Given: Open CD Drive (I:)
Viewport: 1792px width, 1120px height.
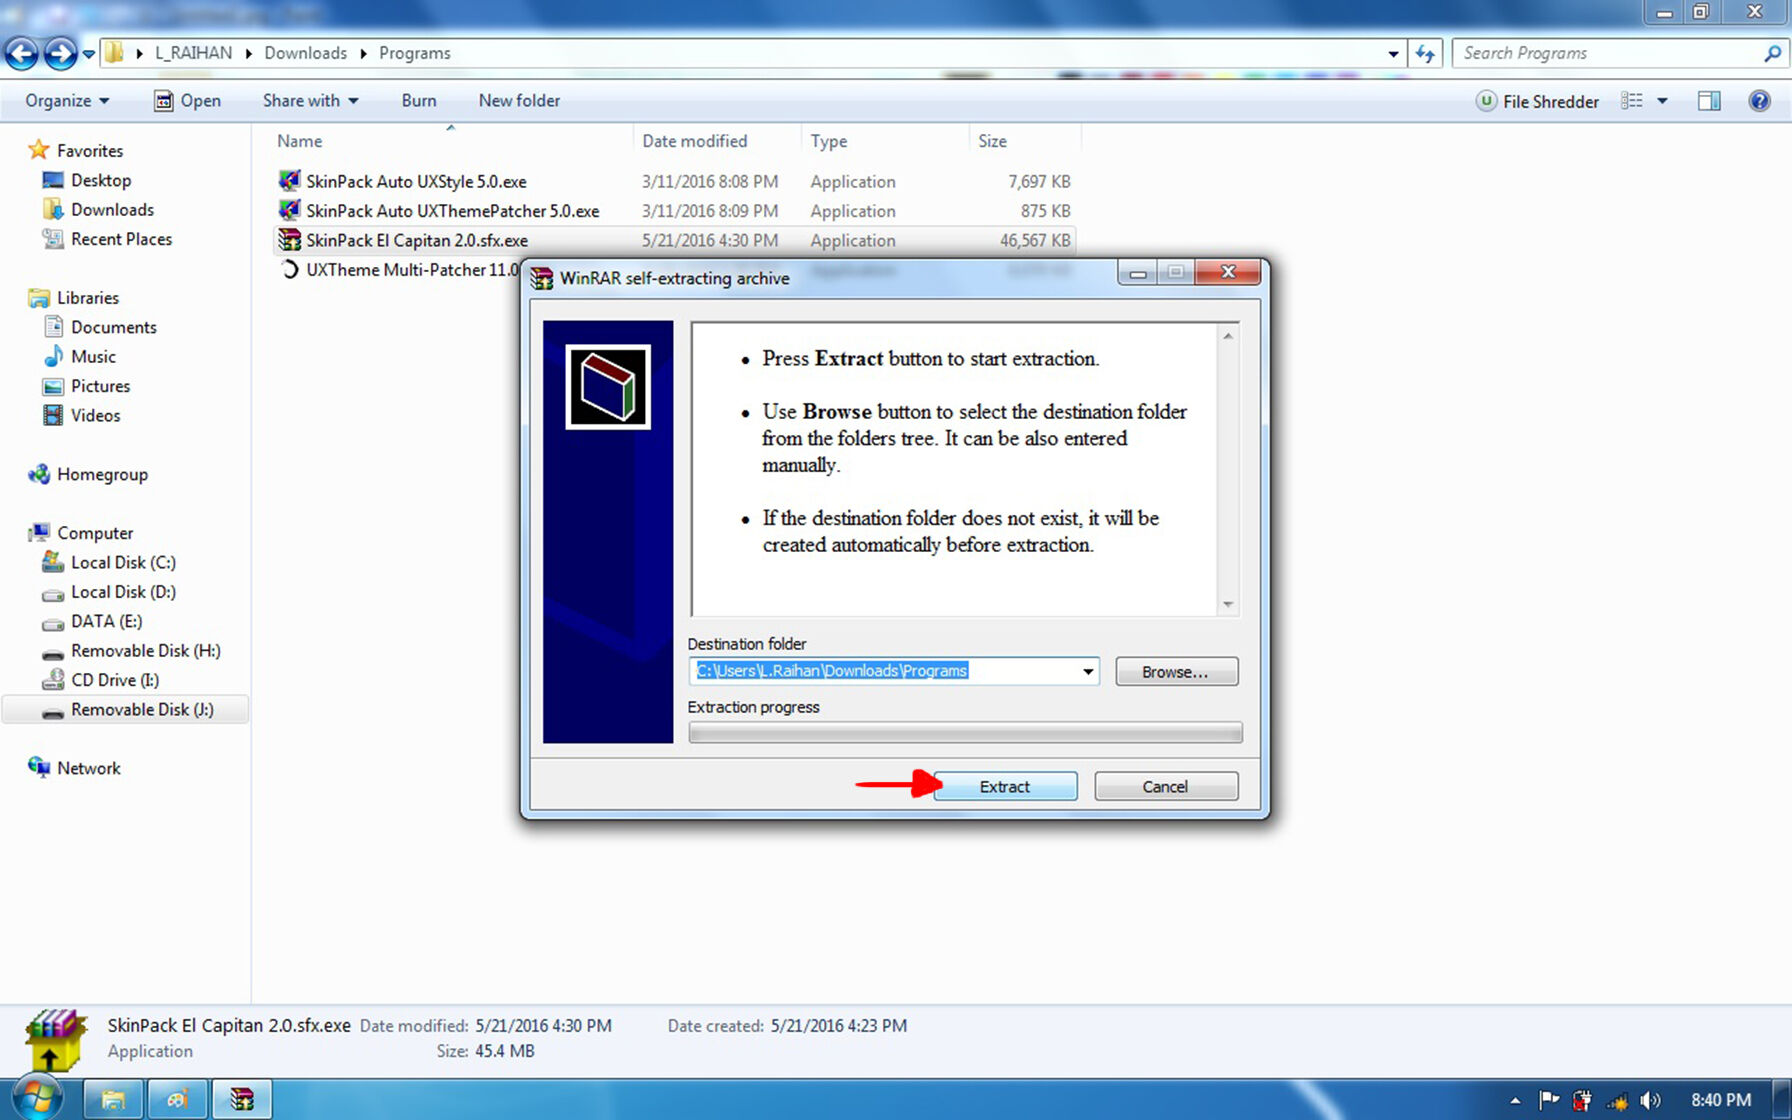Looking at the screenshot, I should click(115, 680).
